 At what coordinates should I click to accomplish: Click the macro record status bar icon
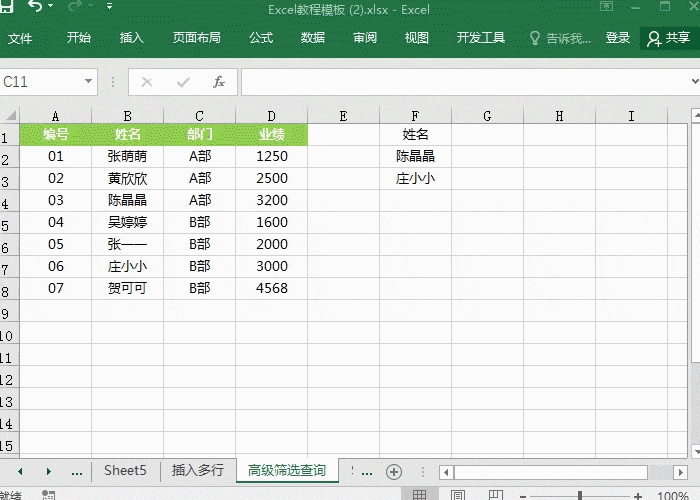(x=48, y=495)
